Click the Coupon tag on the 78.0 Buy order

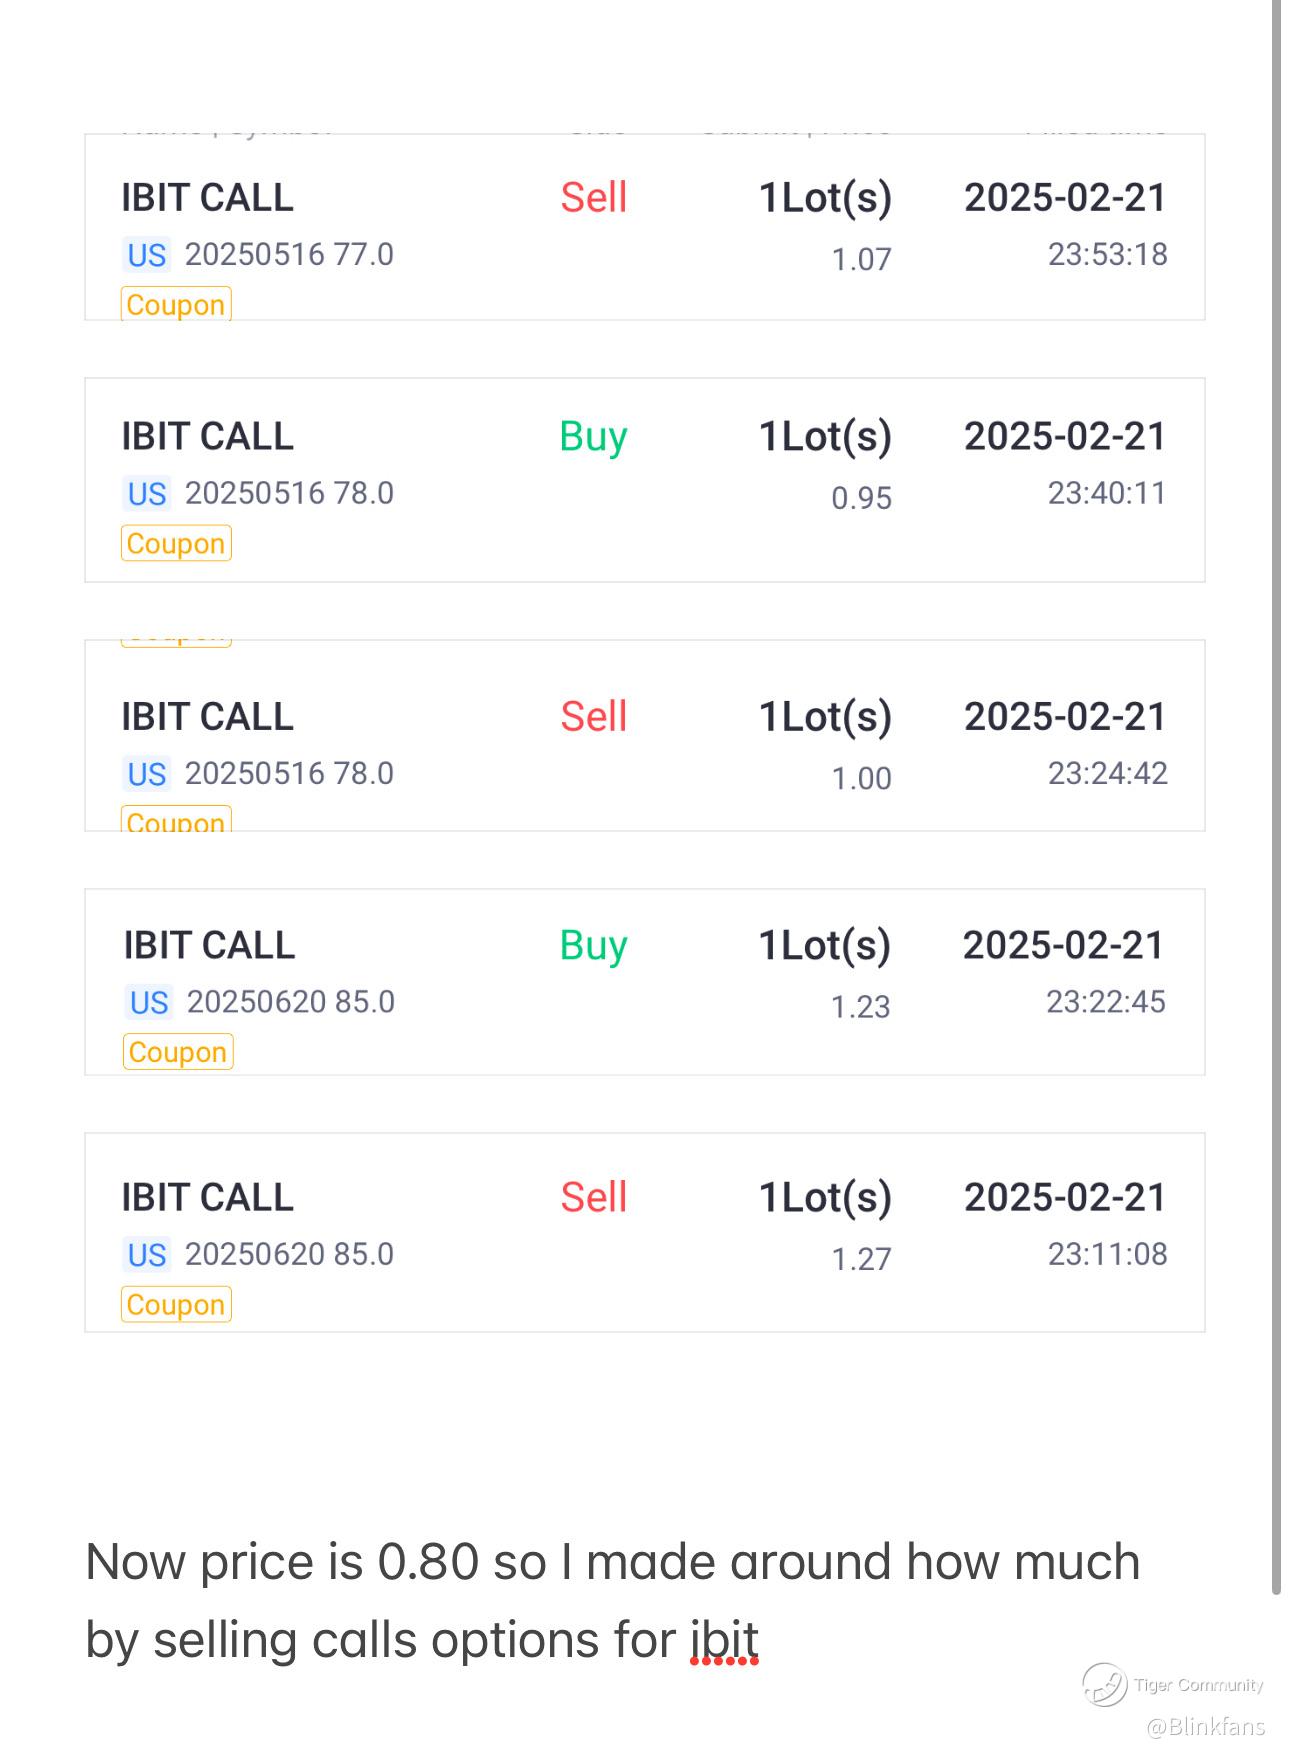176,543
